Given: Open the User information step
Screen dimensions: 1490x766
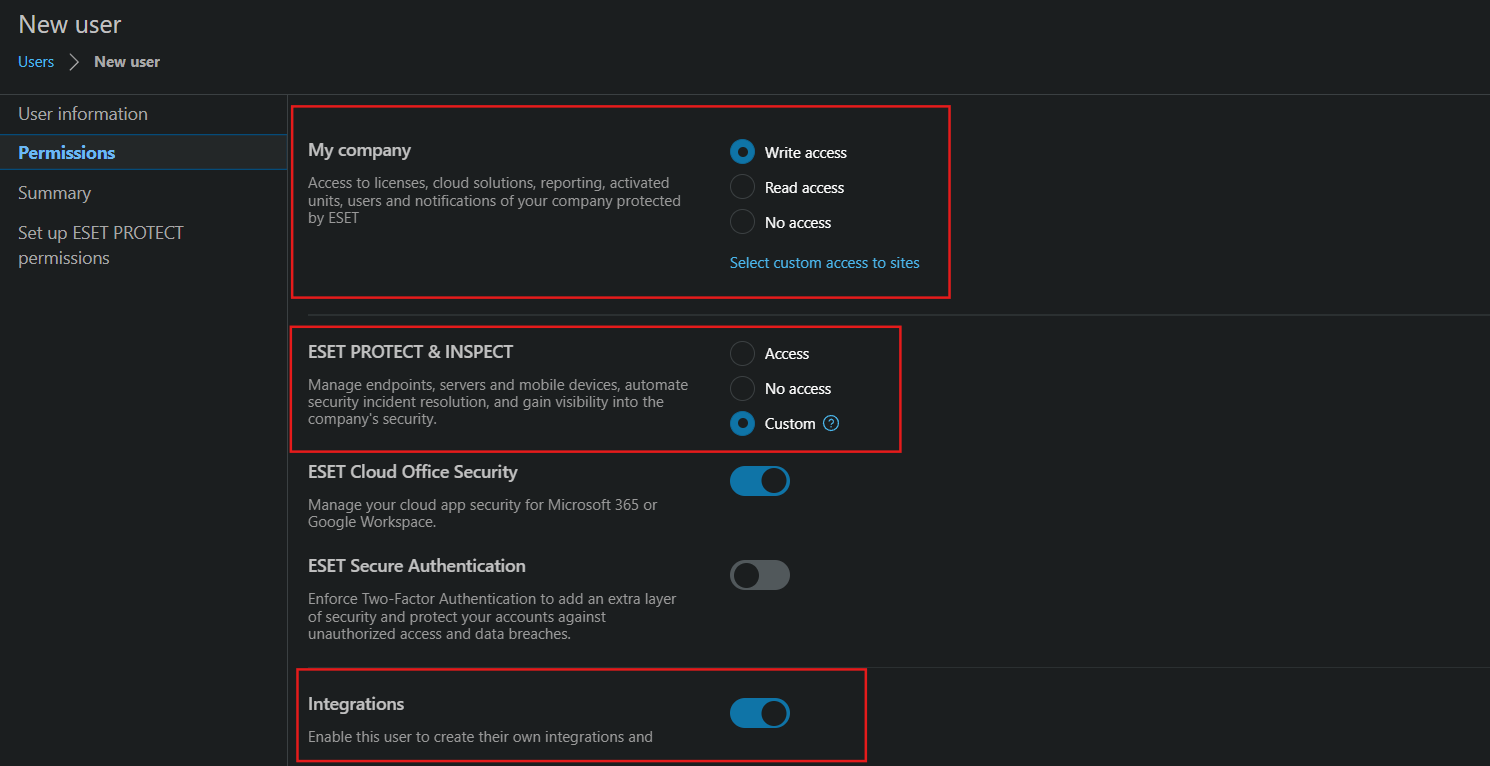Looking at the screenshot, I should 83,114.
